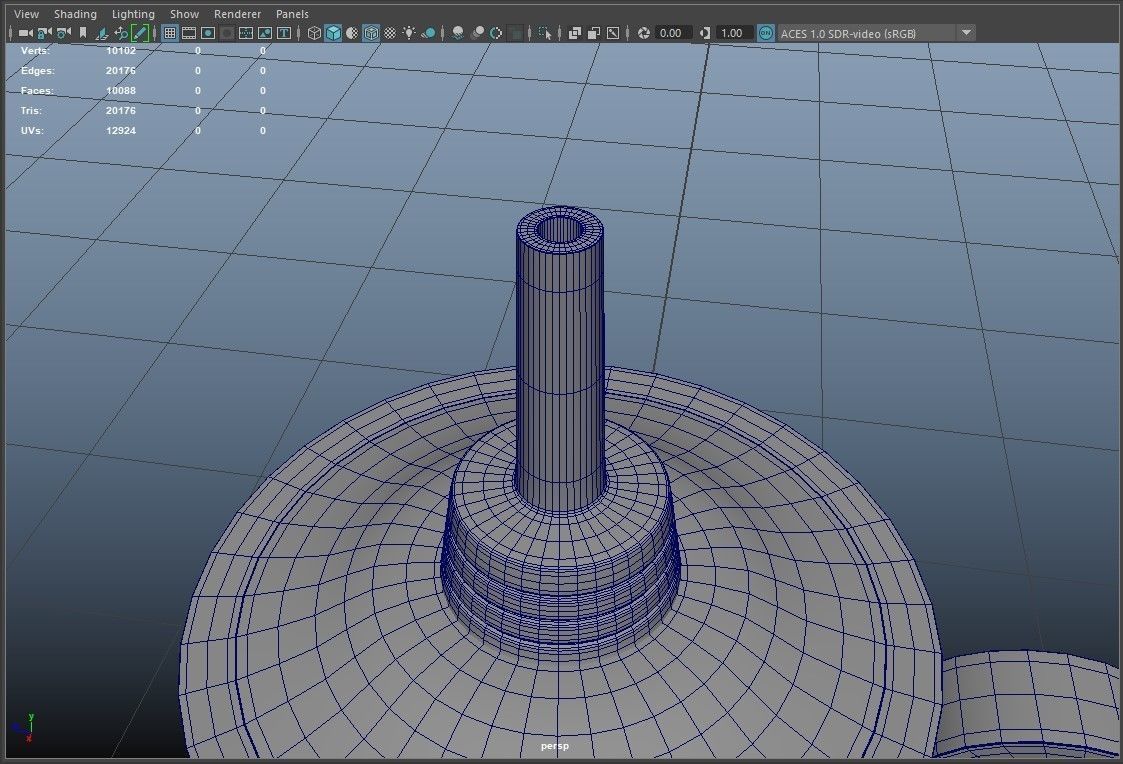Screen dimensions: 1123x764
Task: Toggle 2D Pan/Zoom icon
Action: click(120, 33)
